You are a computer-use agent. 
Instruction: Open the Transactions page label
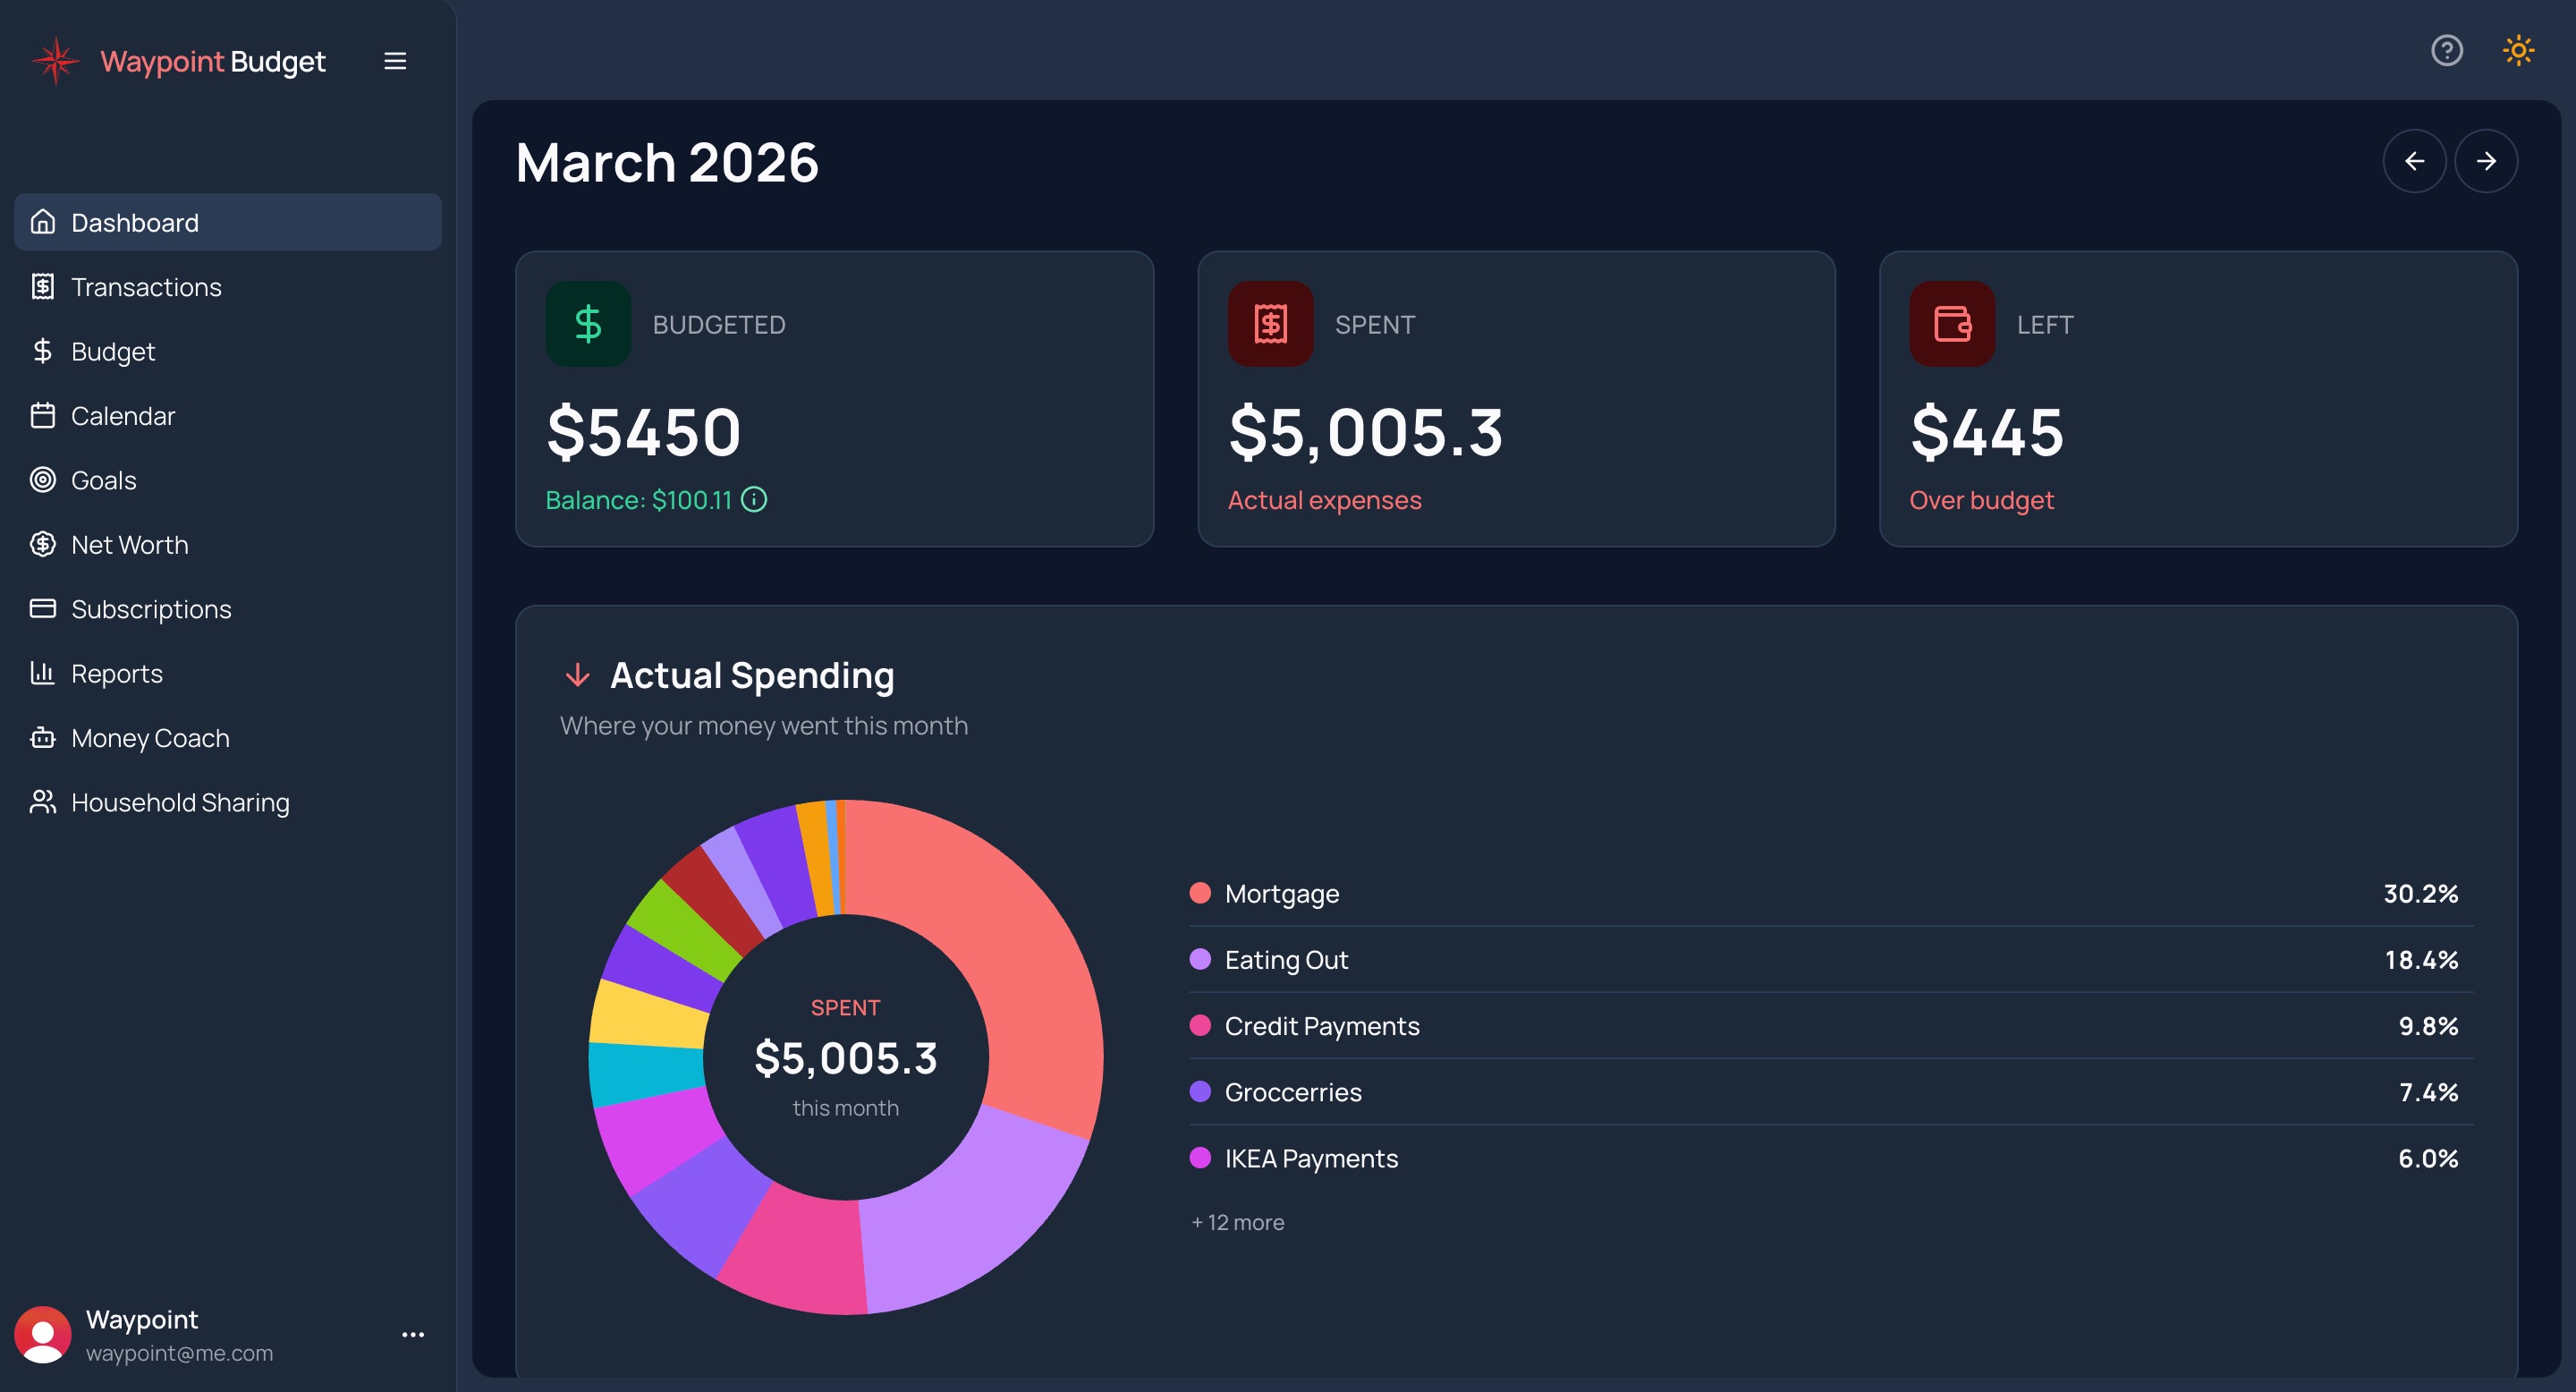point(146,287)
